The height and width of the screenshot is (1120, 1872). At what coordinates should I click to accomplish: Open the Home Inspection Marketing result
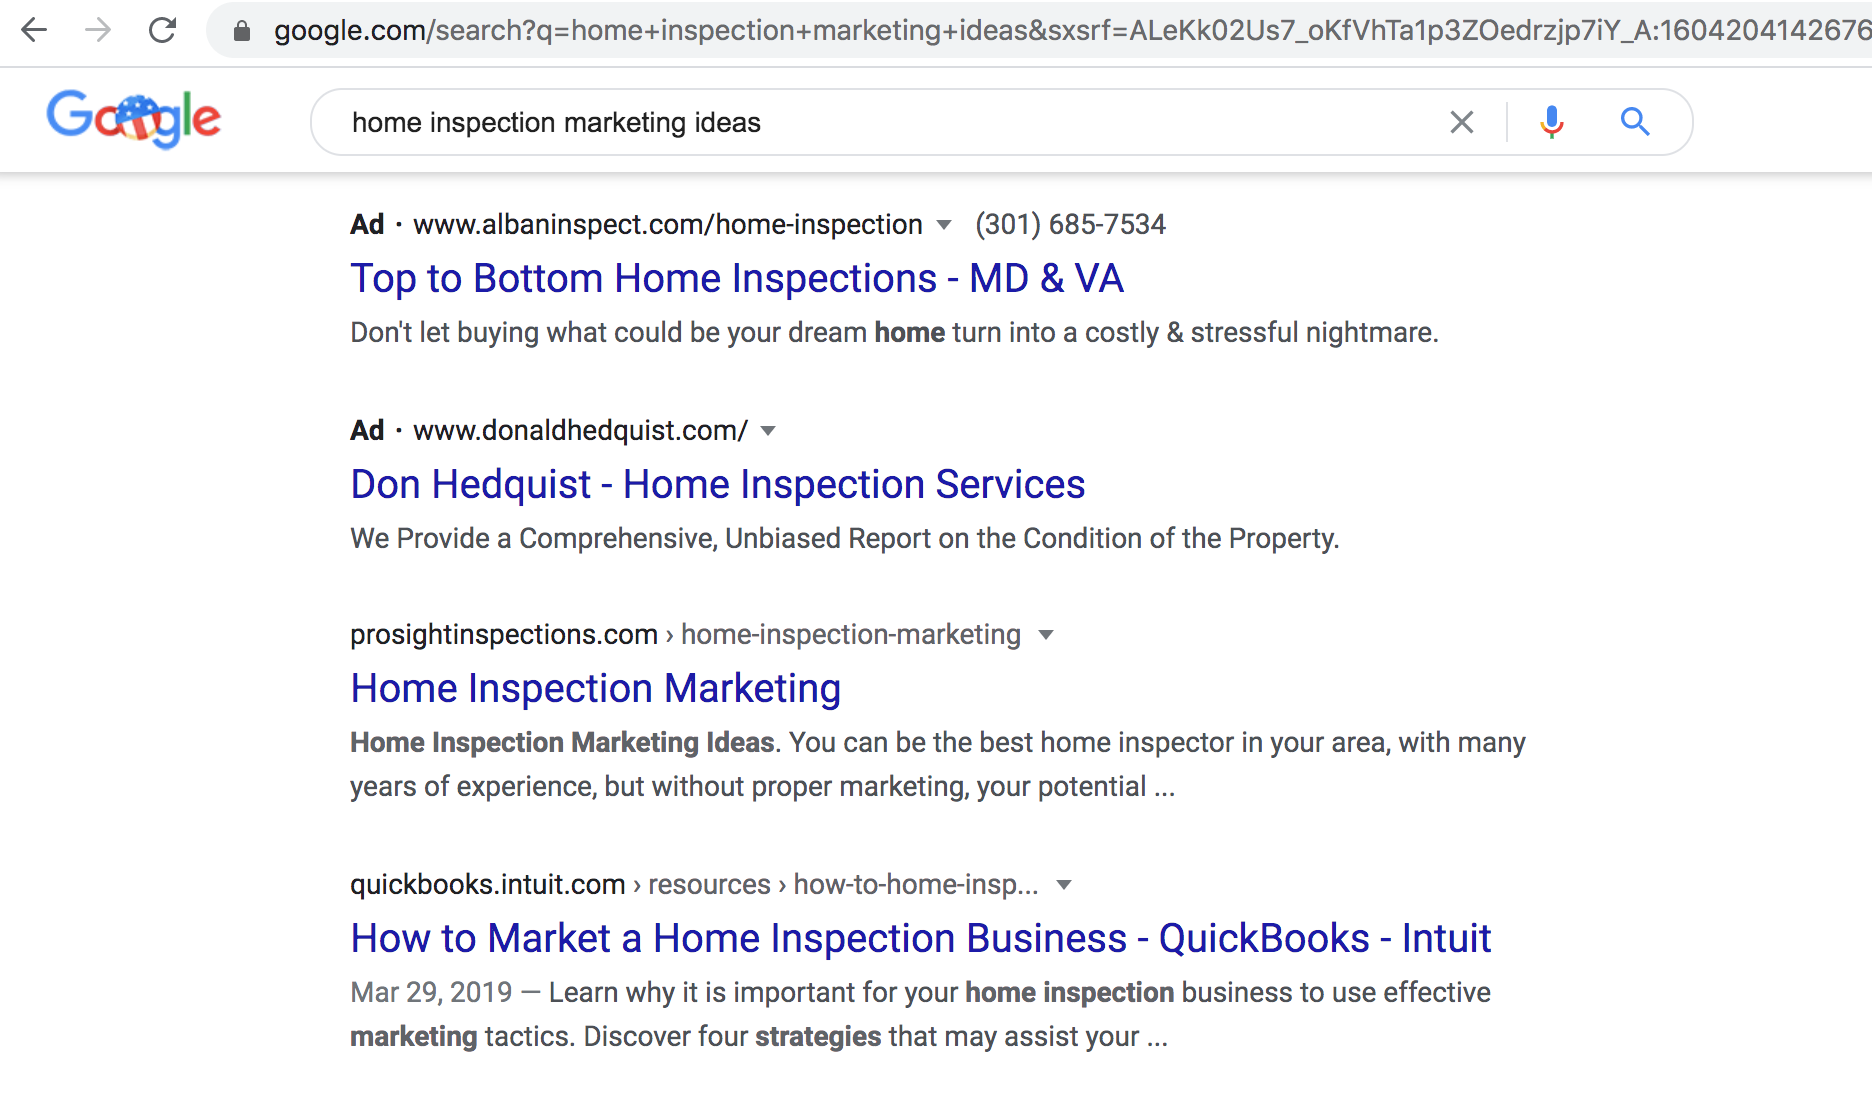point(595,689)
